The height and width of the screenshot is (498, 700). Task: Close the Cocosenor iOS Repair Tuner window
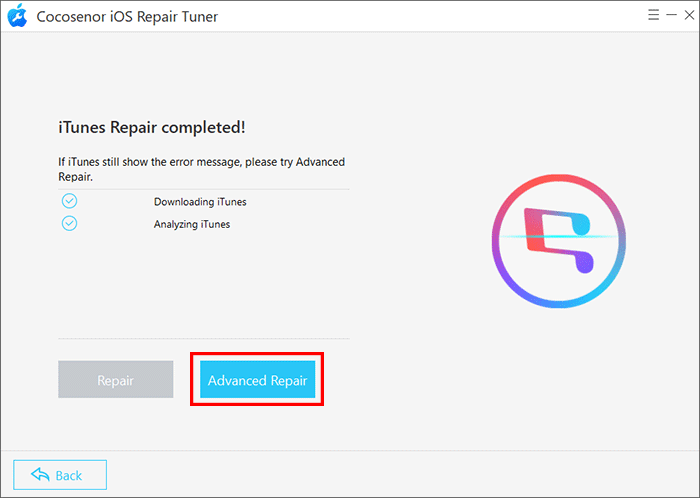[x=689, y=15]
